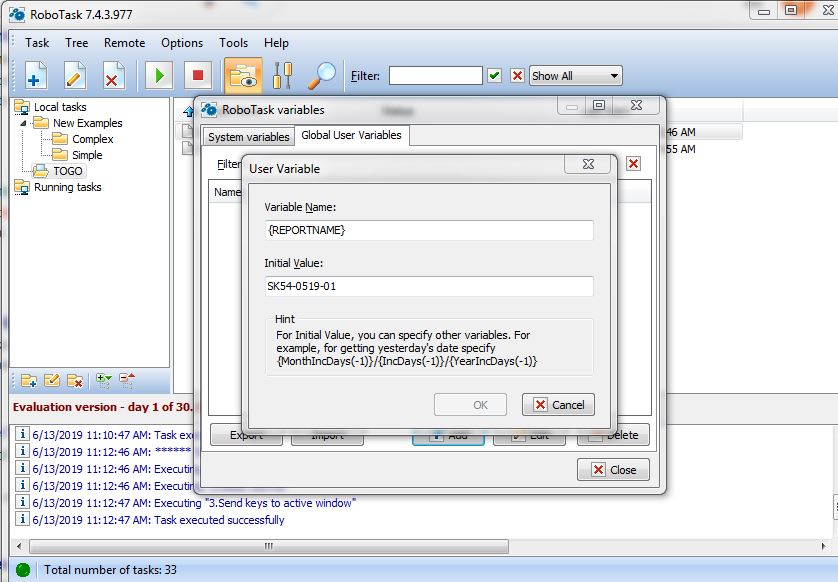Click Total number of tasks status text

110,570
